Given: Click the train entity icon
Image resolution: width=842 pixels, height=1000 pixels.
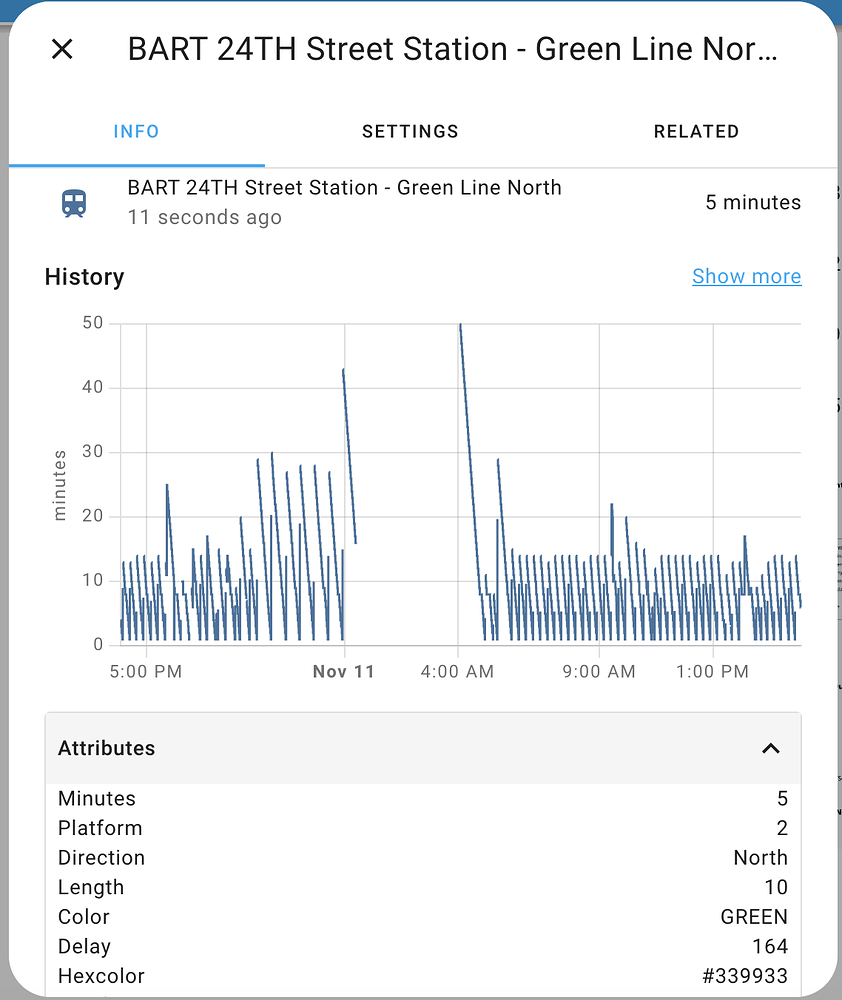Looking at the screenshot, I should (x=74, y=203).
